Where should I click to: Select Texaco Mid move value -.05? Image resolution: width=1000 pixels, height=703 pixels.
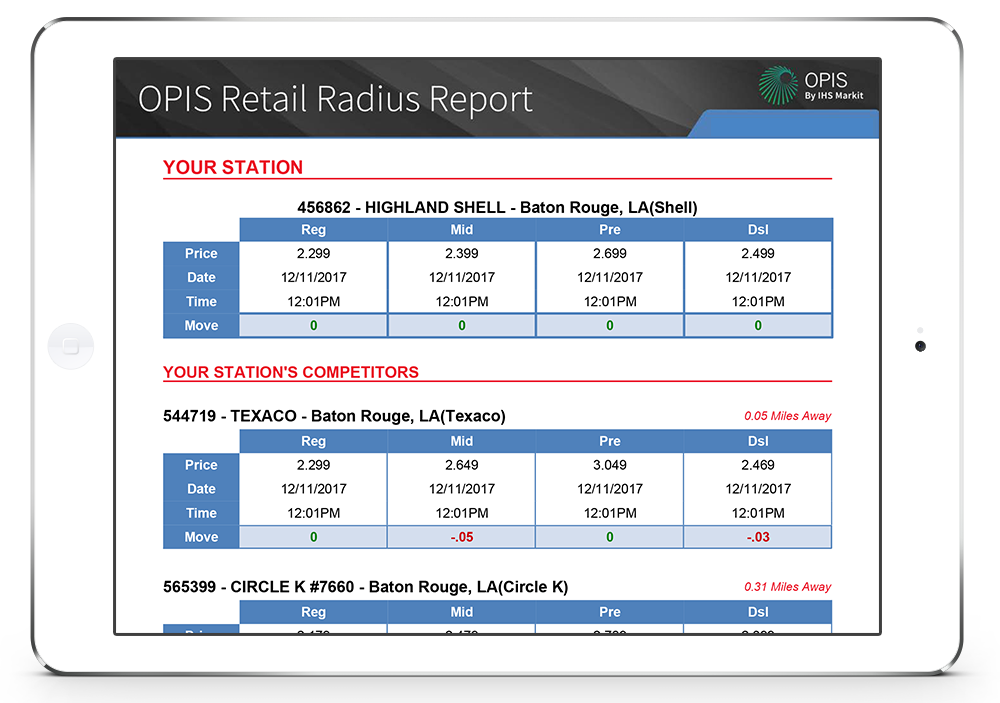pos(462,537)
